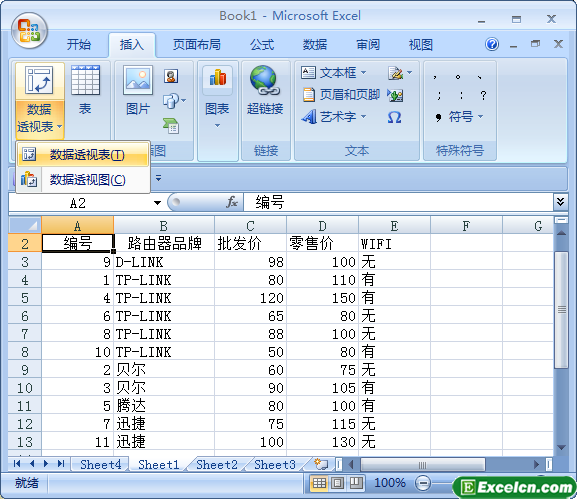Screen dimensions: 577x499
Task: Open the Text Box (文本框) dropdown arrow
Action: pyautogui.click(x=363, y=72)
